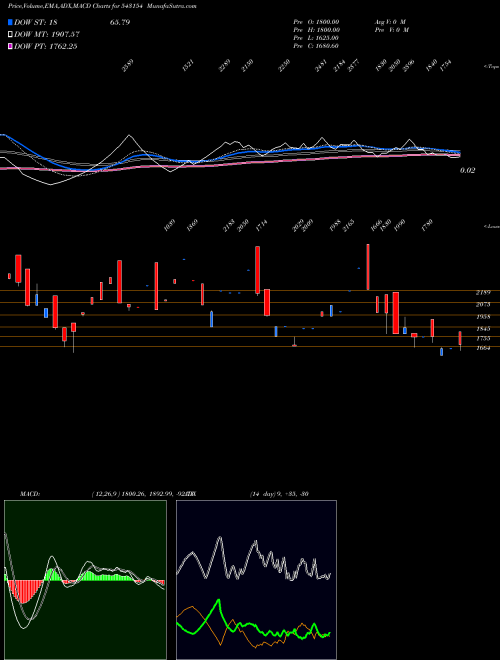The image size is (500, 660).
Task: Click the 'MACD:' panel heading
Action: [30, 494]
